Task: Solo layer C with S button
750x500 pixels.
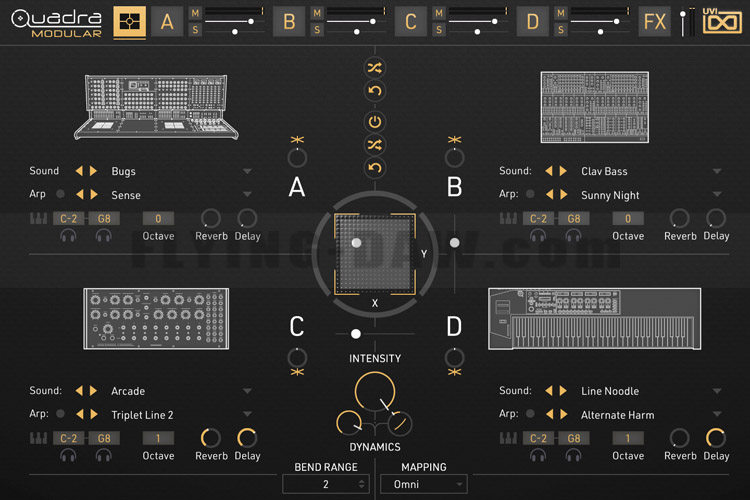Action: tap(439, 30)
